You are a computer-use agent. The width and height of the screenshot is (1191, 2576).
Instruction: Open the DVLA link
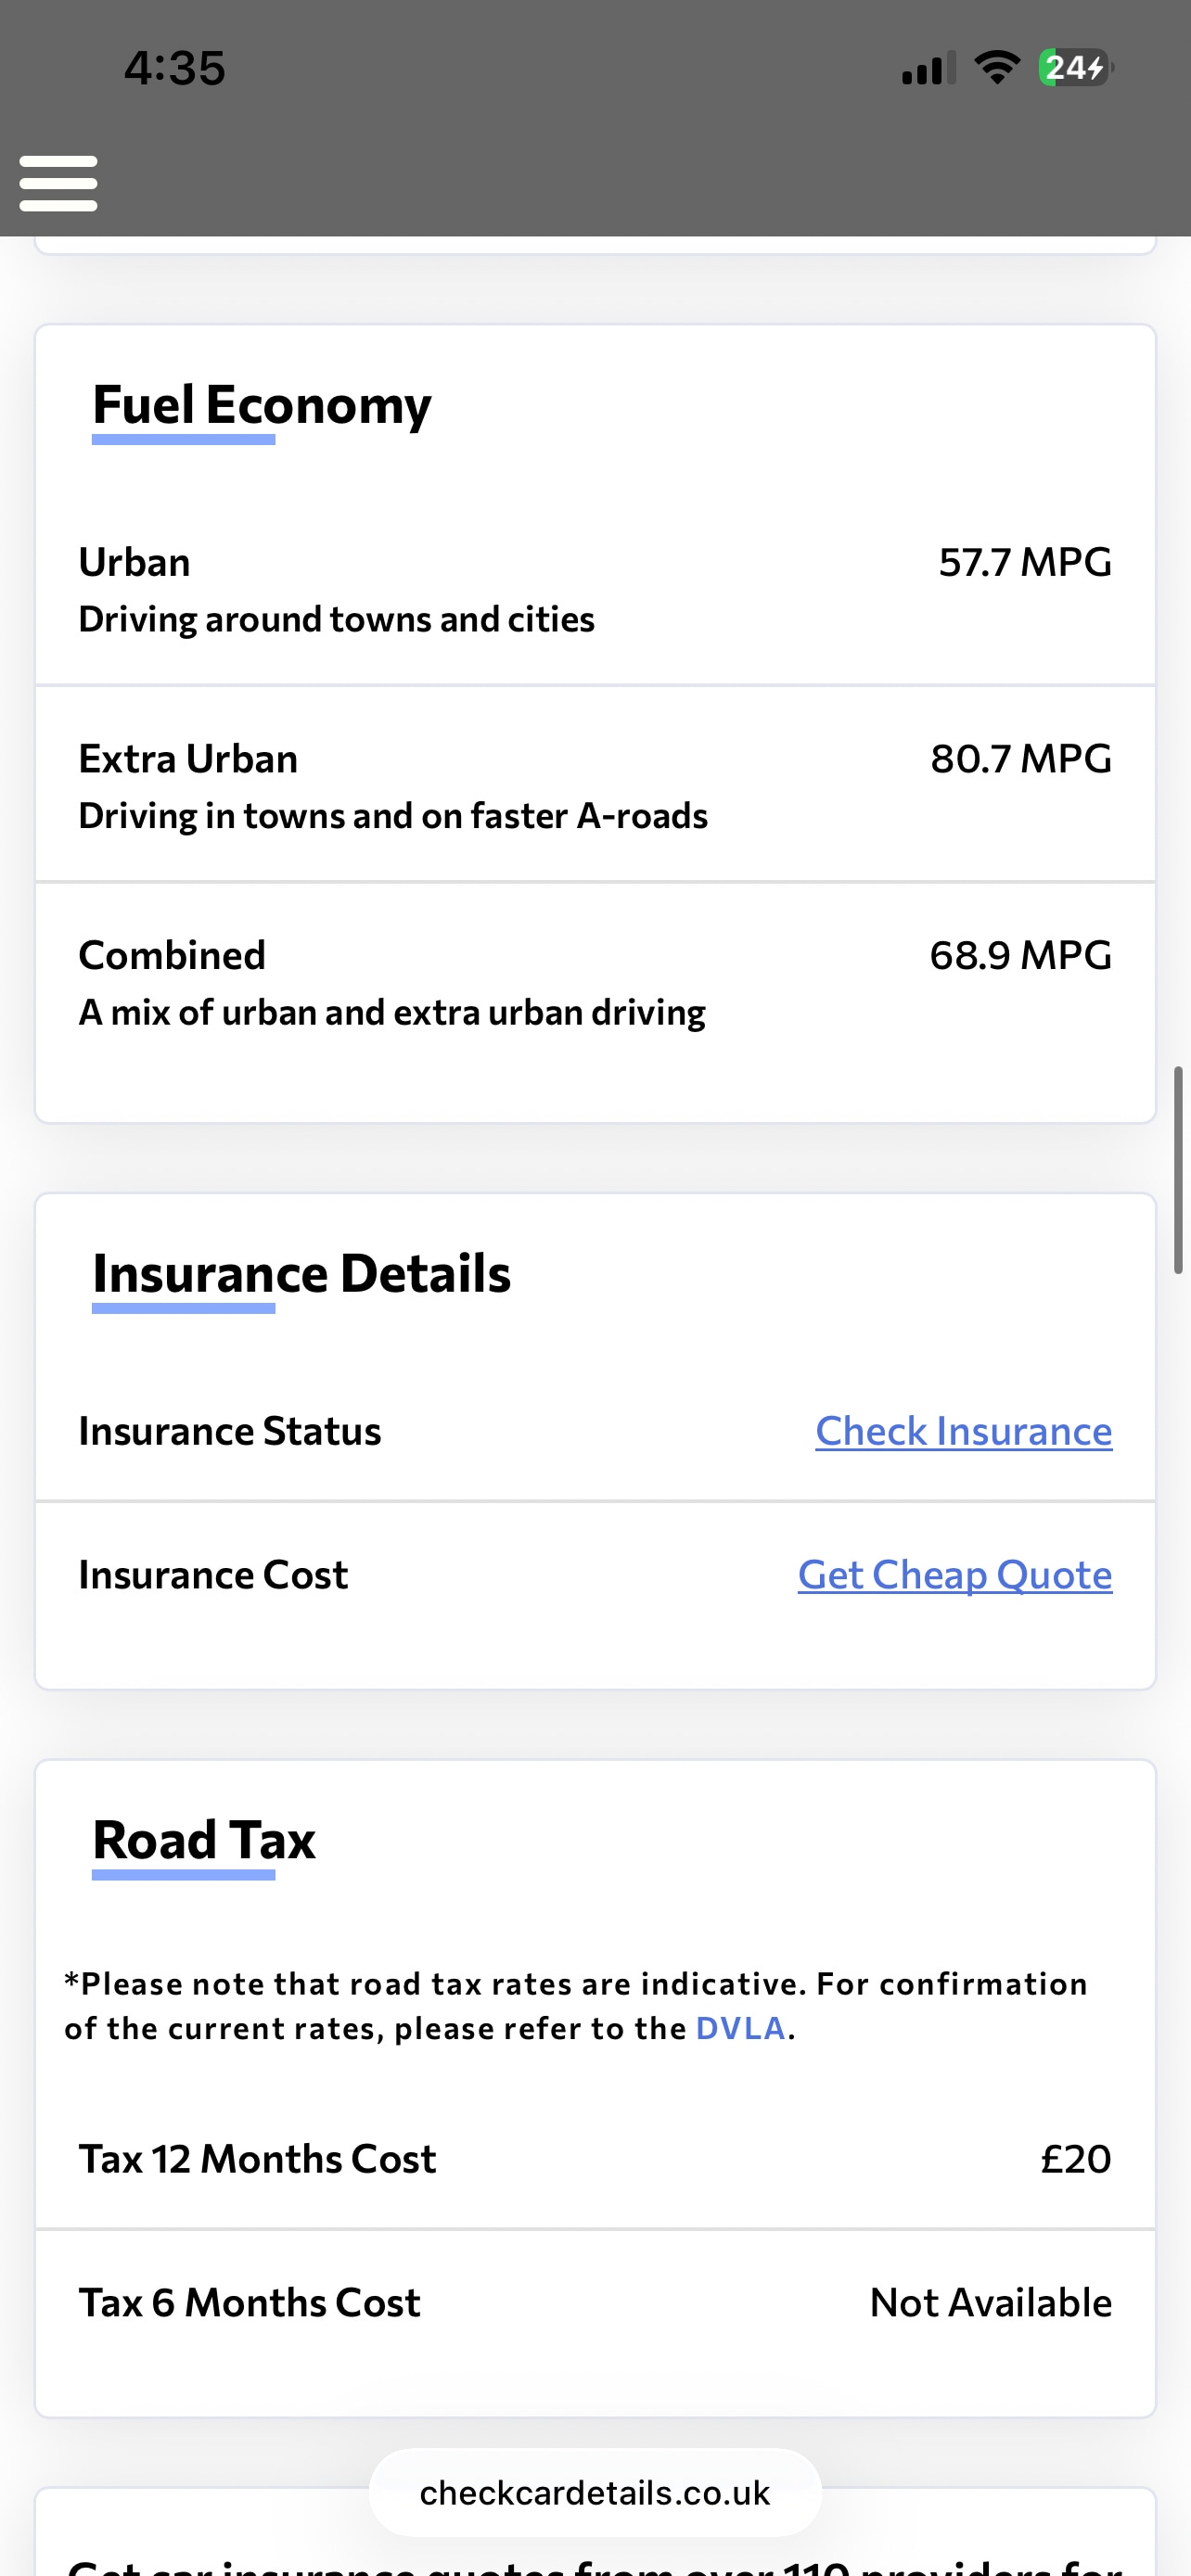click(x=740, y=2028)
